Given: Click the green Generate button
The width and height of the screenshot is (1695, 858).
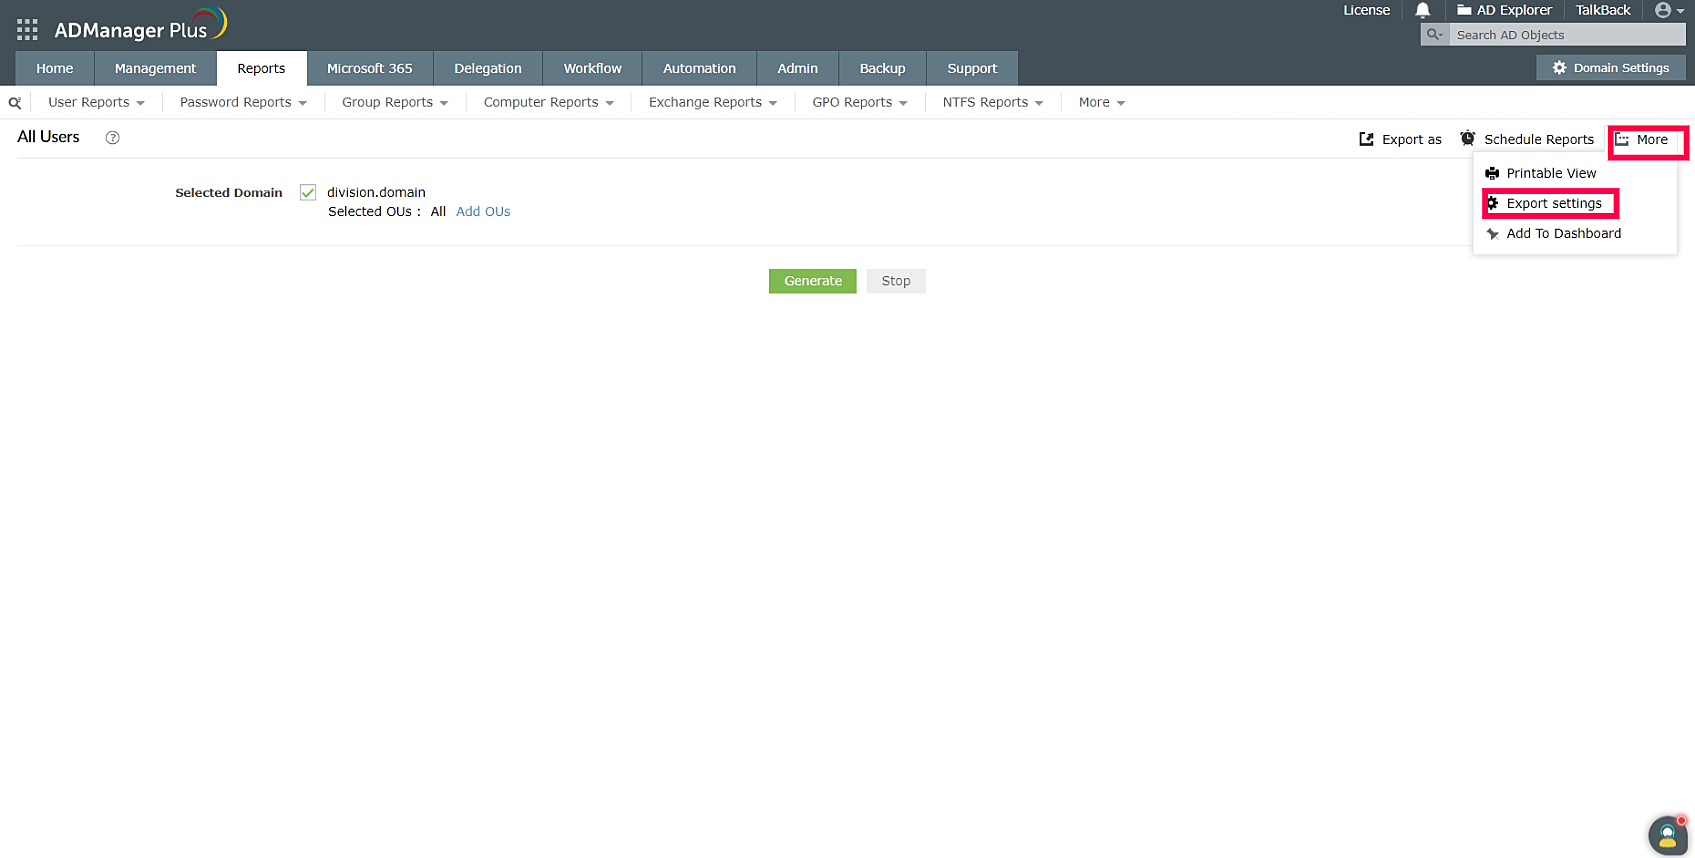Looking at the screenshot, I should pyautogui.click(x=812, y=281).
